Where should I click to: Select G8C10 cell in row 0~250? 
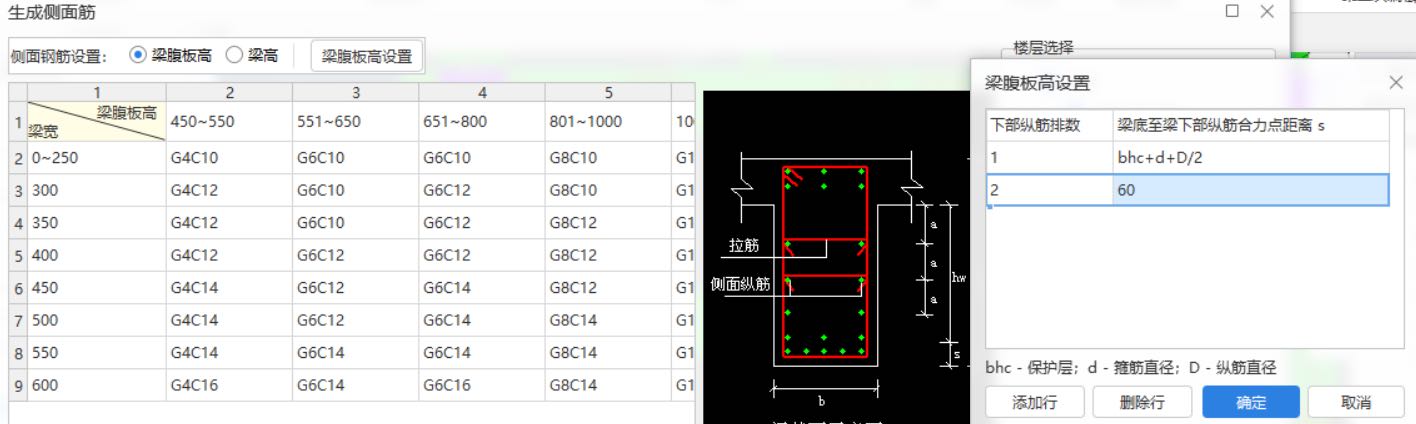tap(607, 158)
